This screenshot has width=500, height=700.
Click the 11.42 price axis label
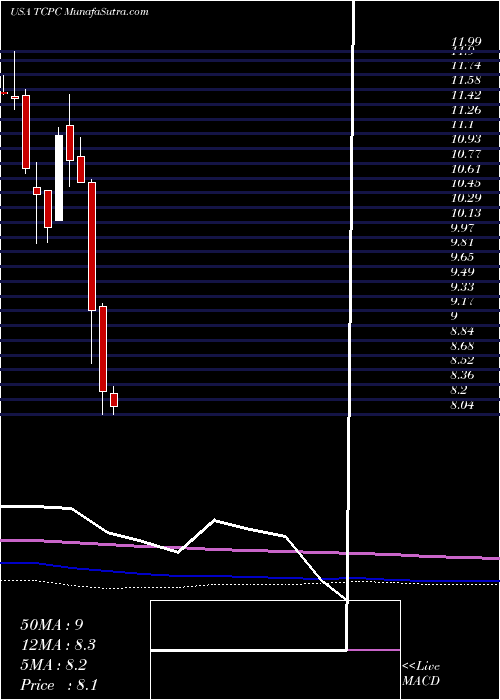click(x=466, y=95)
